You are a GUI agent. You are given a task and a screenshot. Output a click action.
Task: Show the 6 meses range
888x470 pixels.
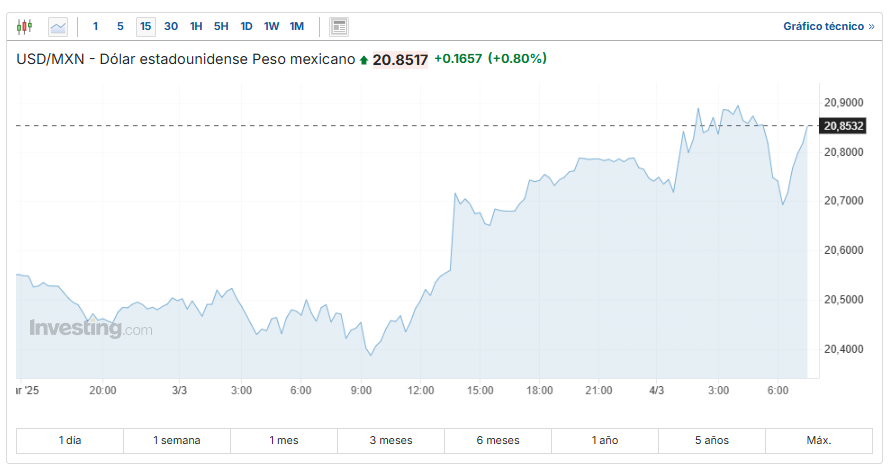coord(498,441)
